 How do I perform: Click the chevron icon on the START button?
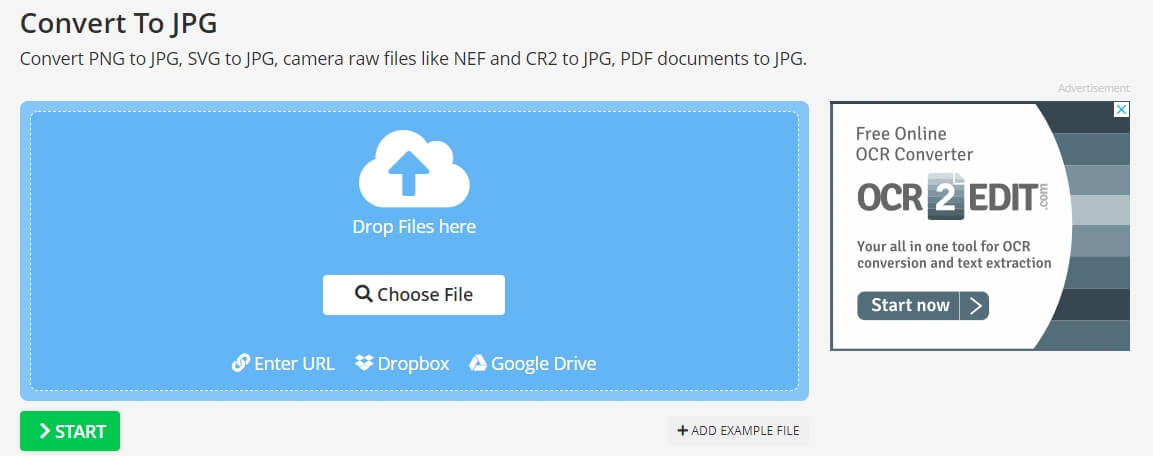[45, 431]
